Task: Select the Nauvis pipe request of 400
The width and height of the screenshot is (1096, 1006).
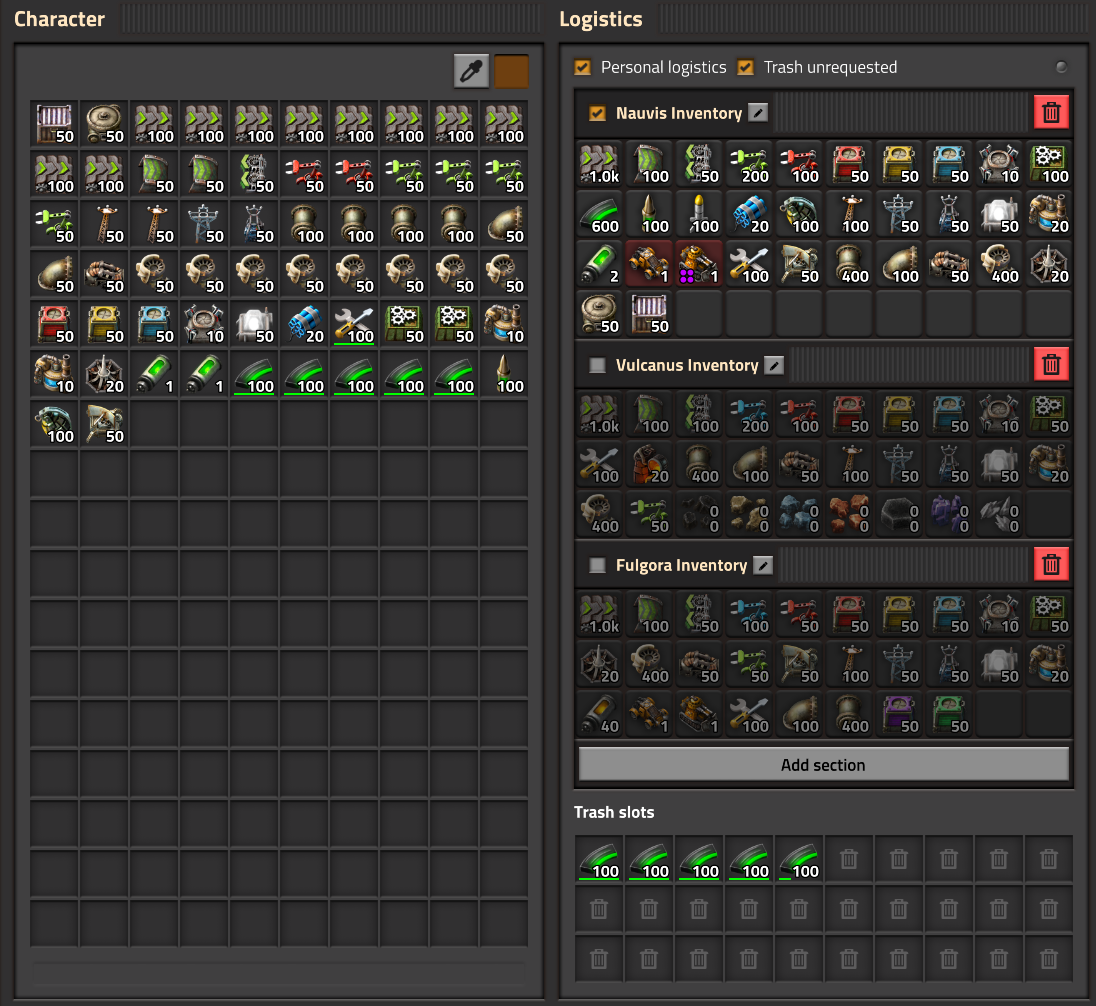Action: click(850, 265)
